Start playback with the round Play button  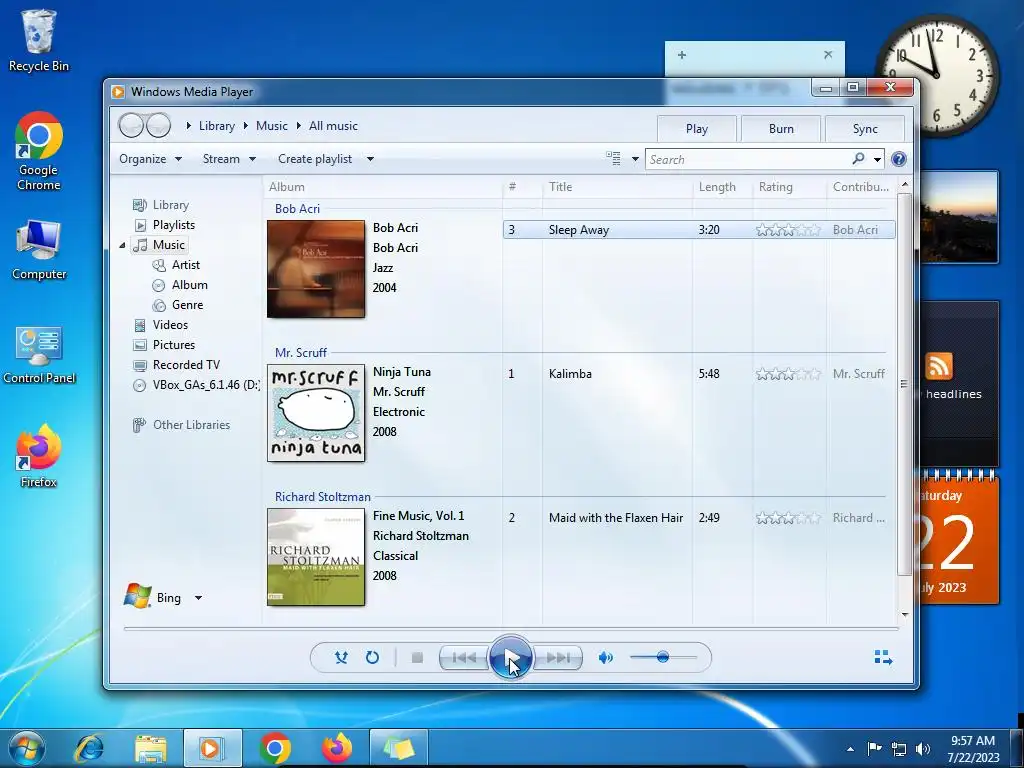point(509,658)
